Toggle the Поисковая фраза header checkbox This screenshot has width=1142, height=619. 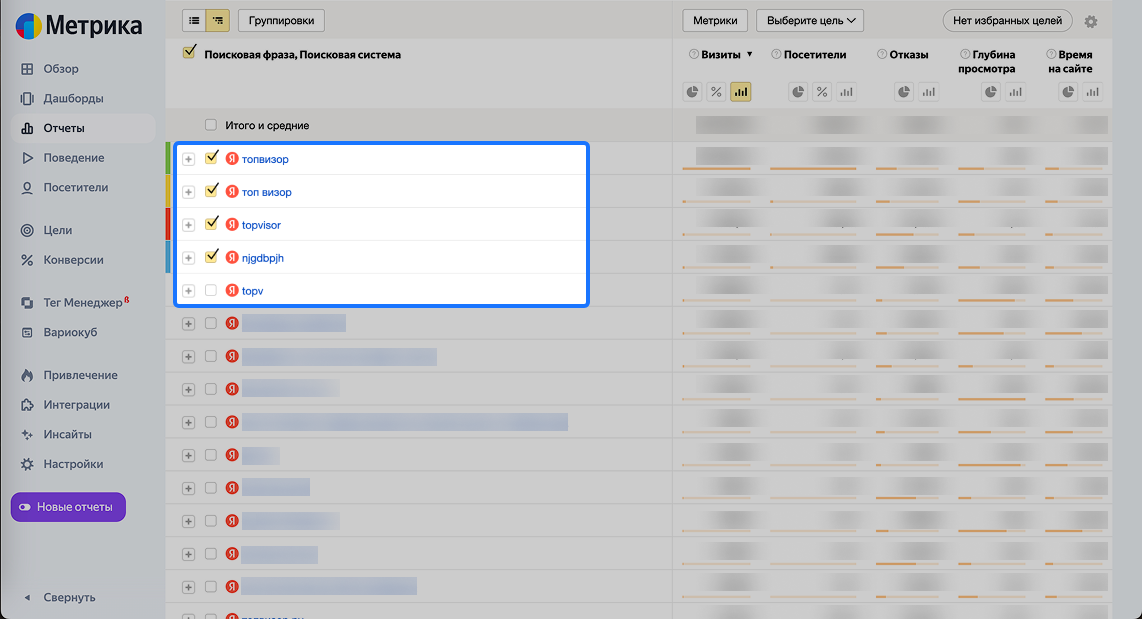189,52
